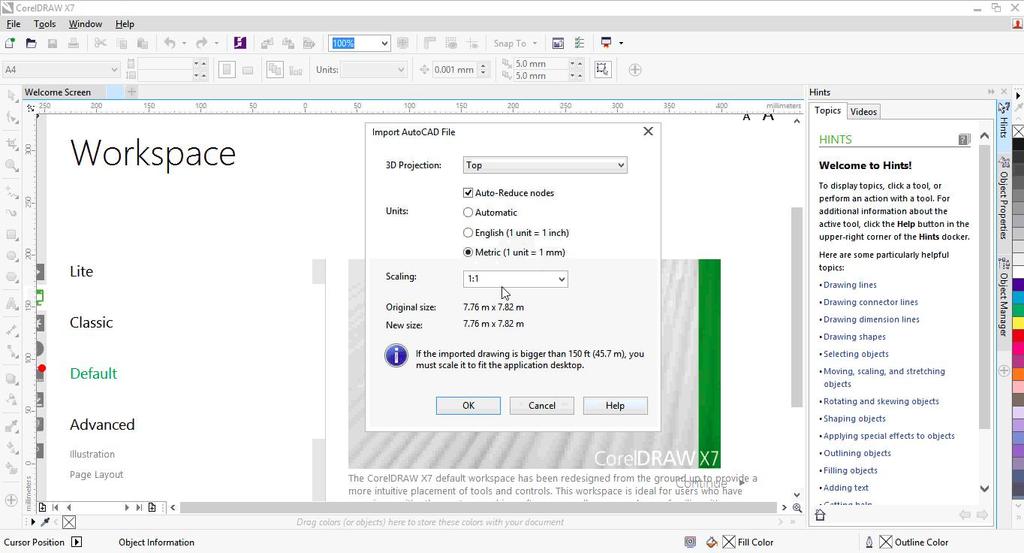Open the Help menu

(125, 24)
